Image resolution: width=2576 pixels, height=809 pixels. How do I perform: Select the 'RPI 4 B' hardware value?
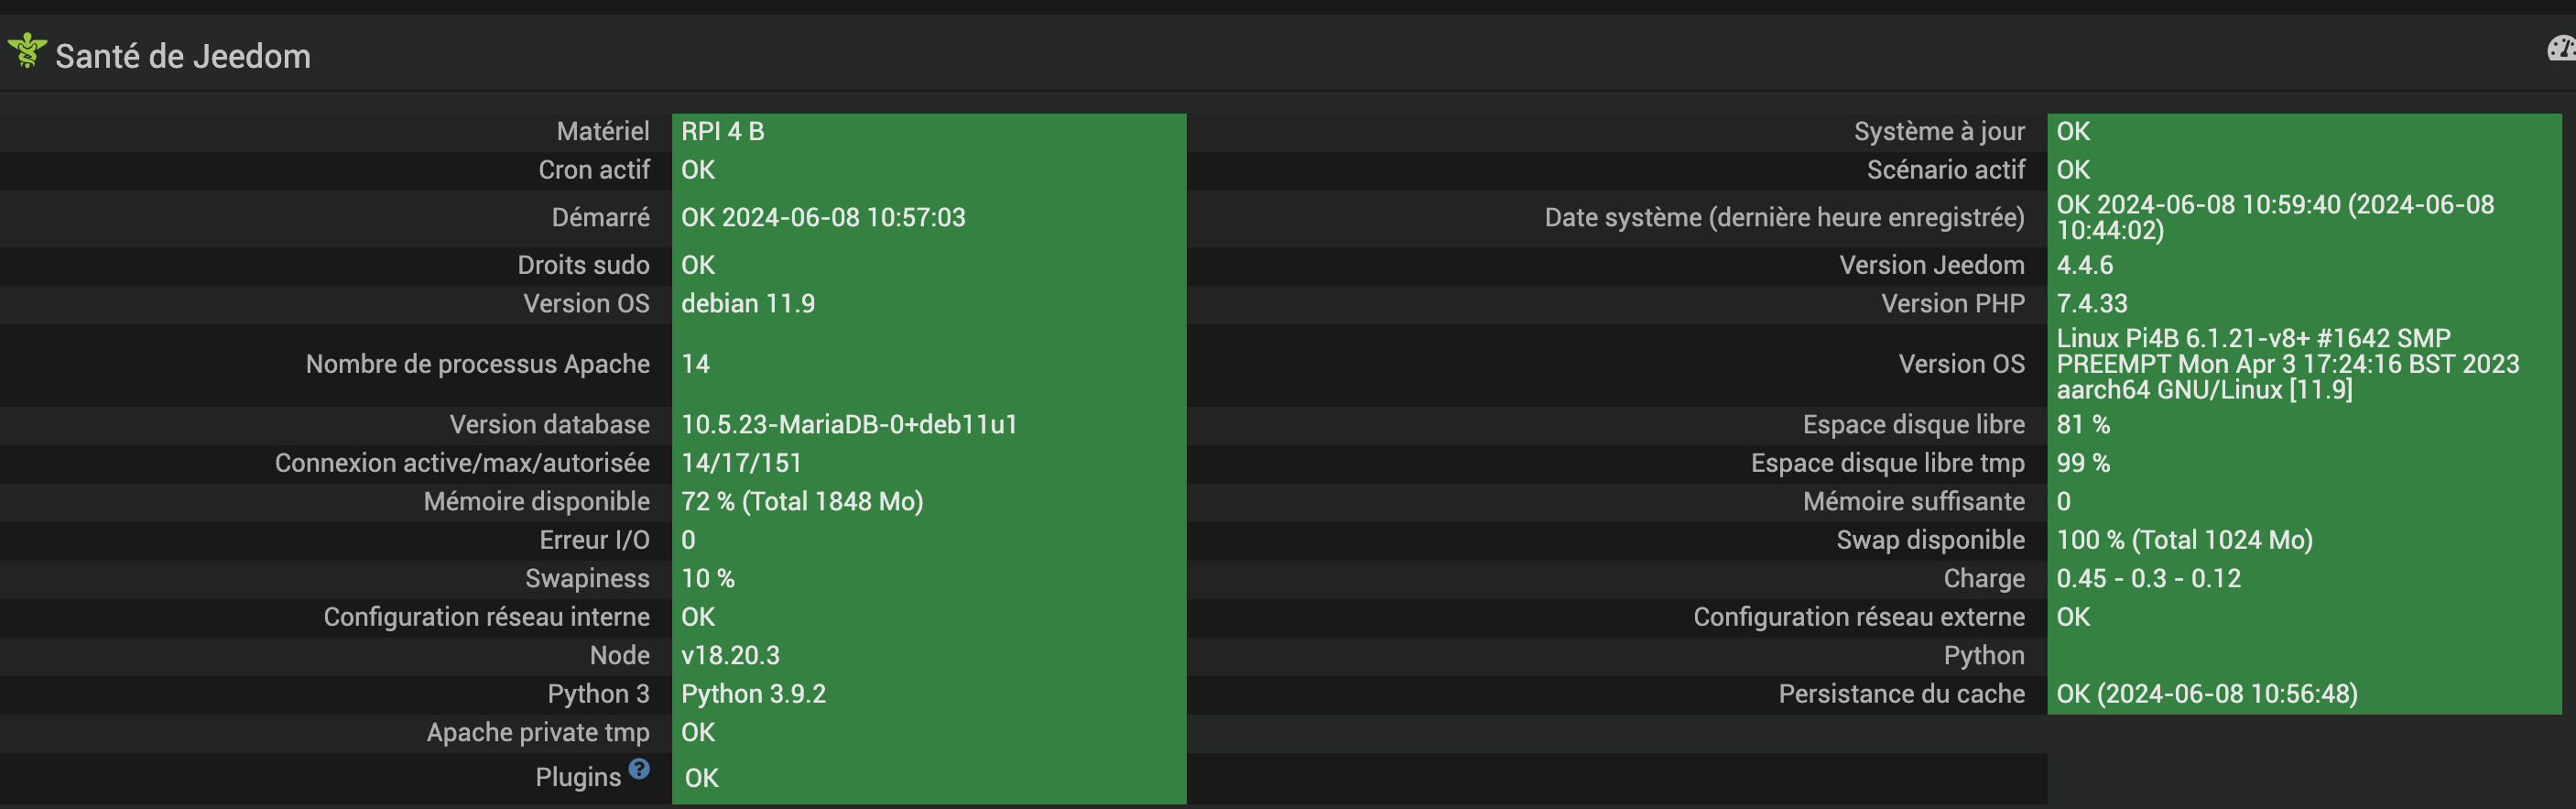click(x=722, y=131)
